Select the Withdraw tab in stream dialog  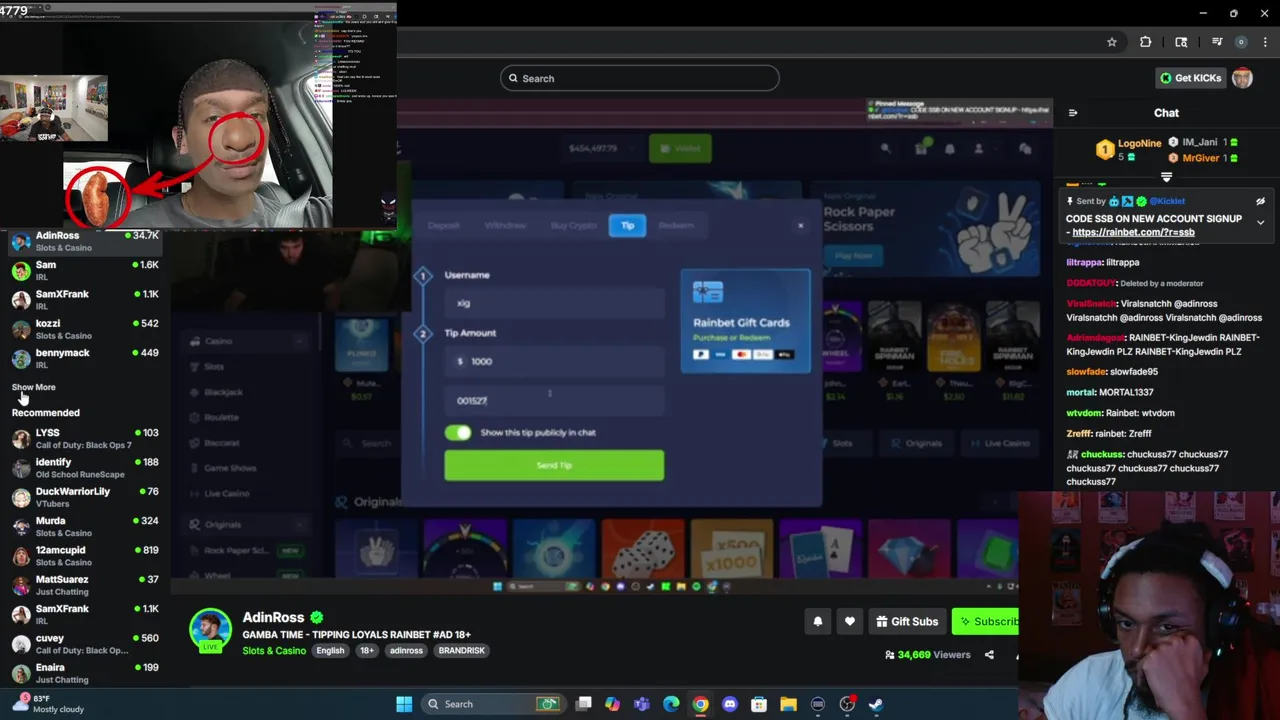[x=505, y=225]
